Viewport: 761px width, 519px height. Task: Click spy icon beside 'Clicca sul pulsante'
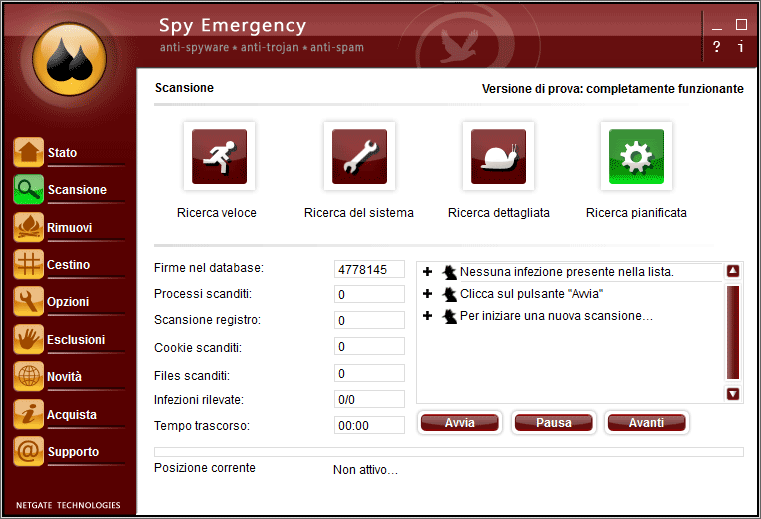[x=449, y=294]
